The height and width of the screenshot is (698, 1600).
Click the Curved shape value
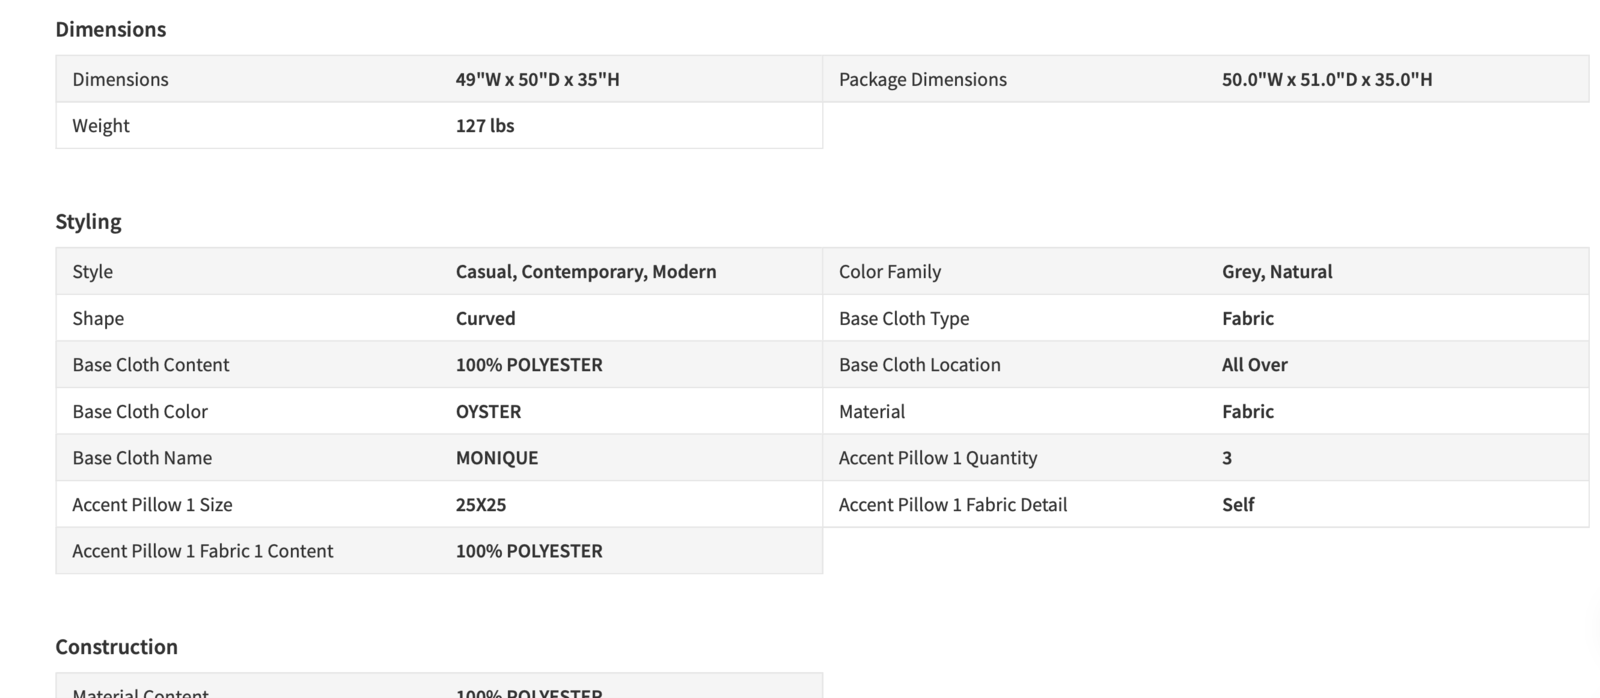tap(485, 318)
